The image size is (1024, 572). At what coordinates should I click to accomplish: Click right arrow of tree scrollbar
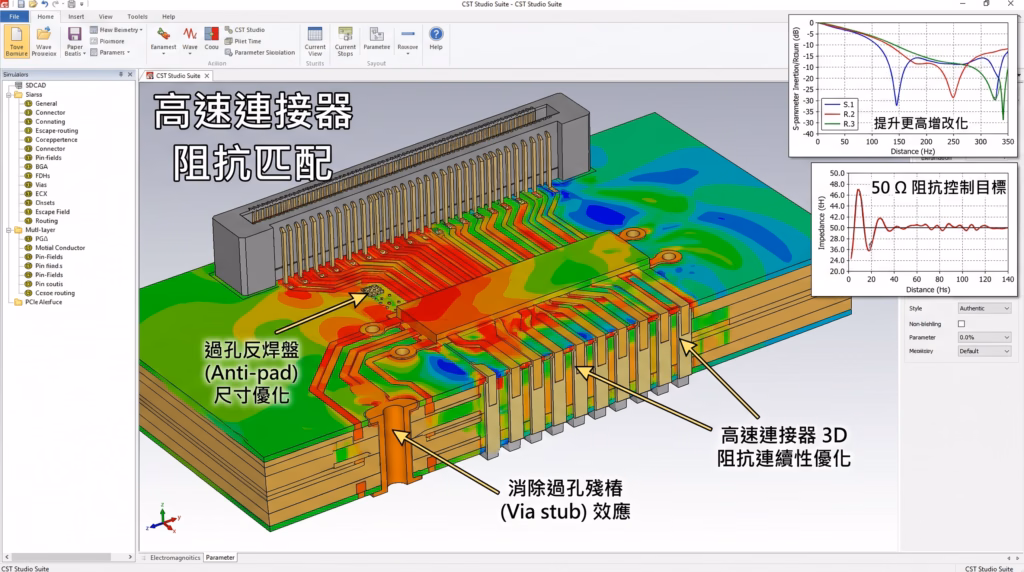tap(130, 557)
